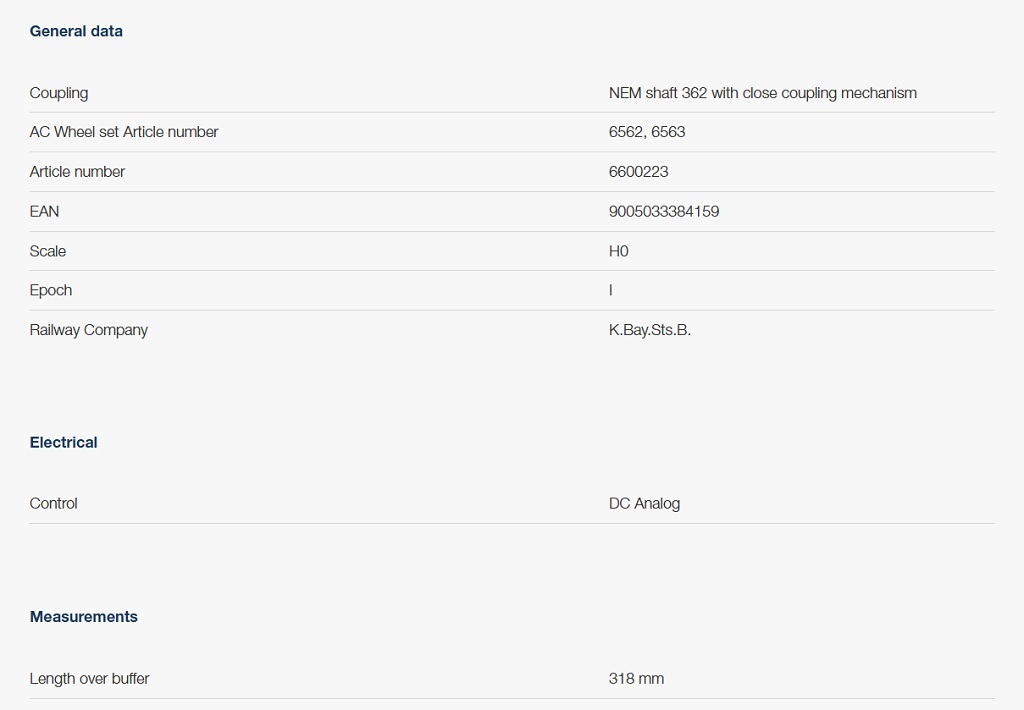This screenshot has height=710, width=1024.
Task: Click the Electrical section heading
Action: (63, 442)
